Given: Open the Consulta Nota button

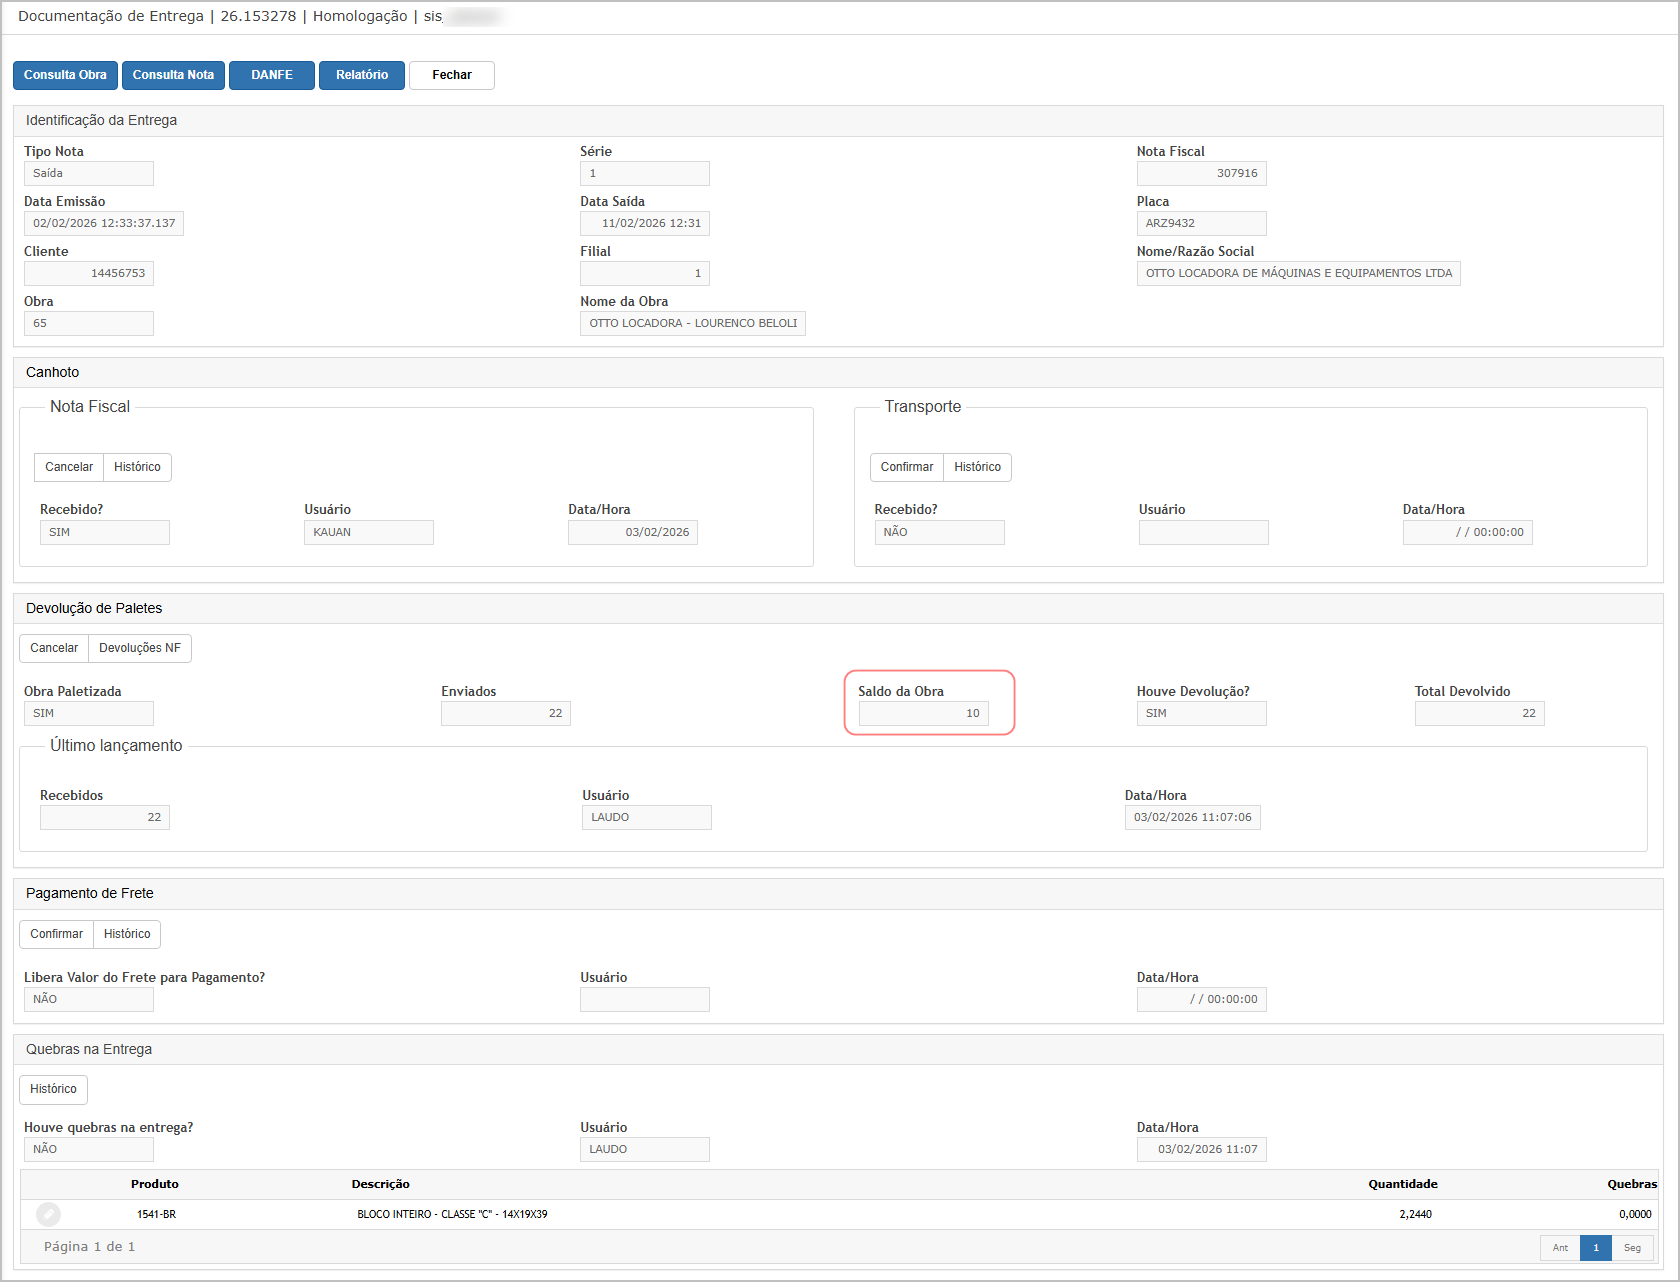Looking at the screenshot, I should [173, 75].
